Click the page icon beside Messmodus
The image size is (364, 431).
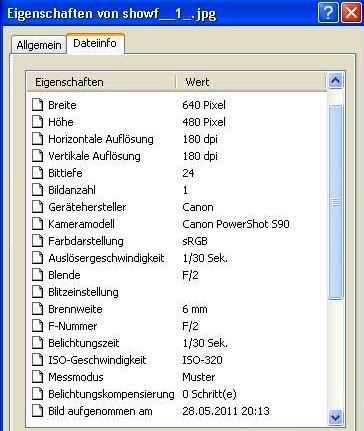[x=38, y=377]
